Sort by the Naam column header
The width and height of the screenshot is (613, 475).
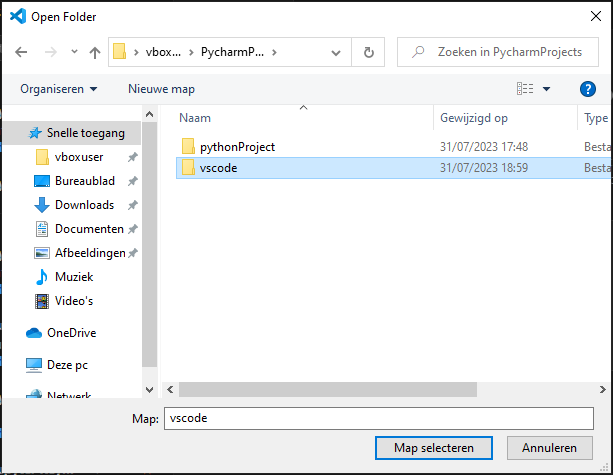tap(195, 118)
